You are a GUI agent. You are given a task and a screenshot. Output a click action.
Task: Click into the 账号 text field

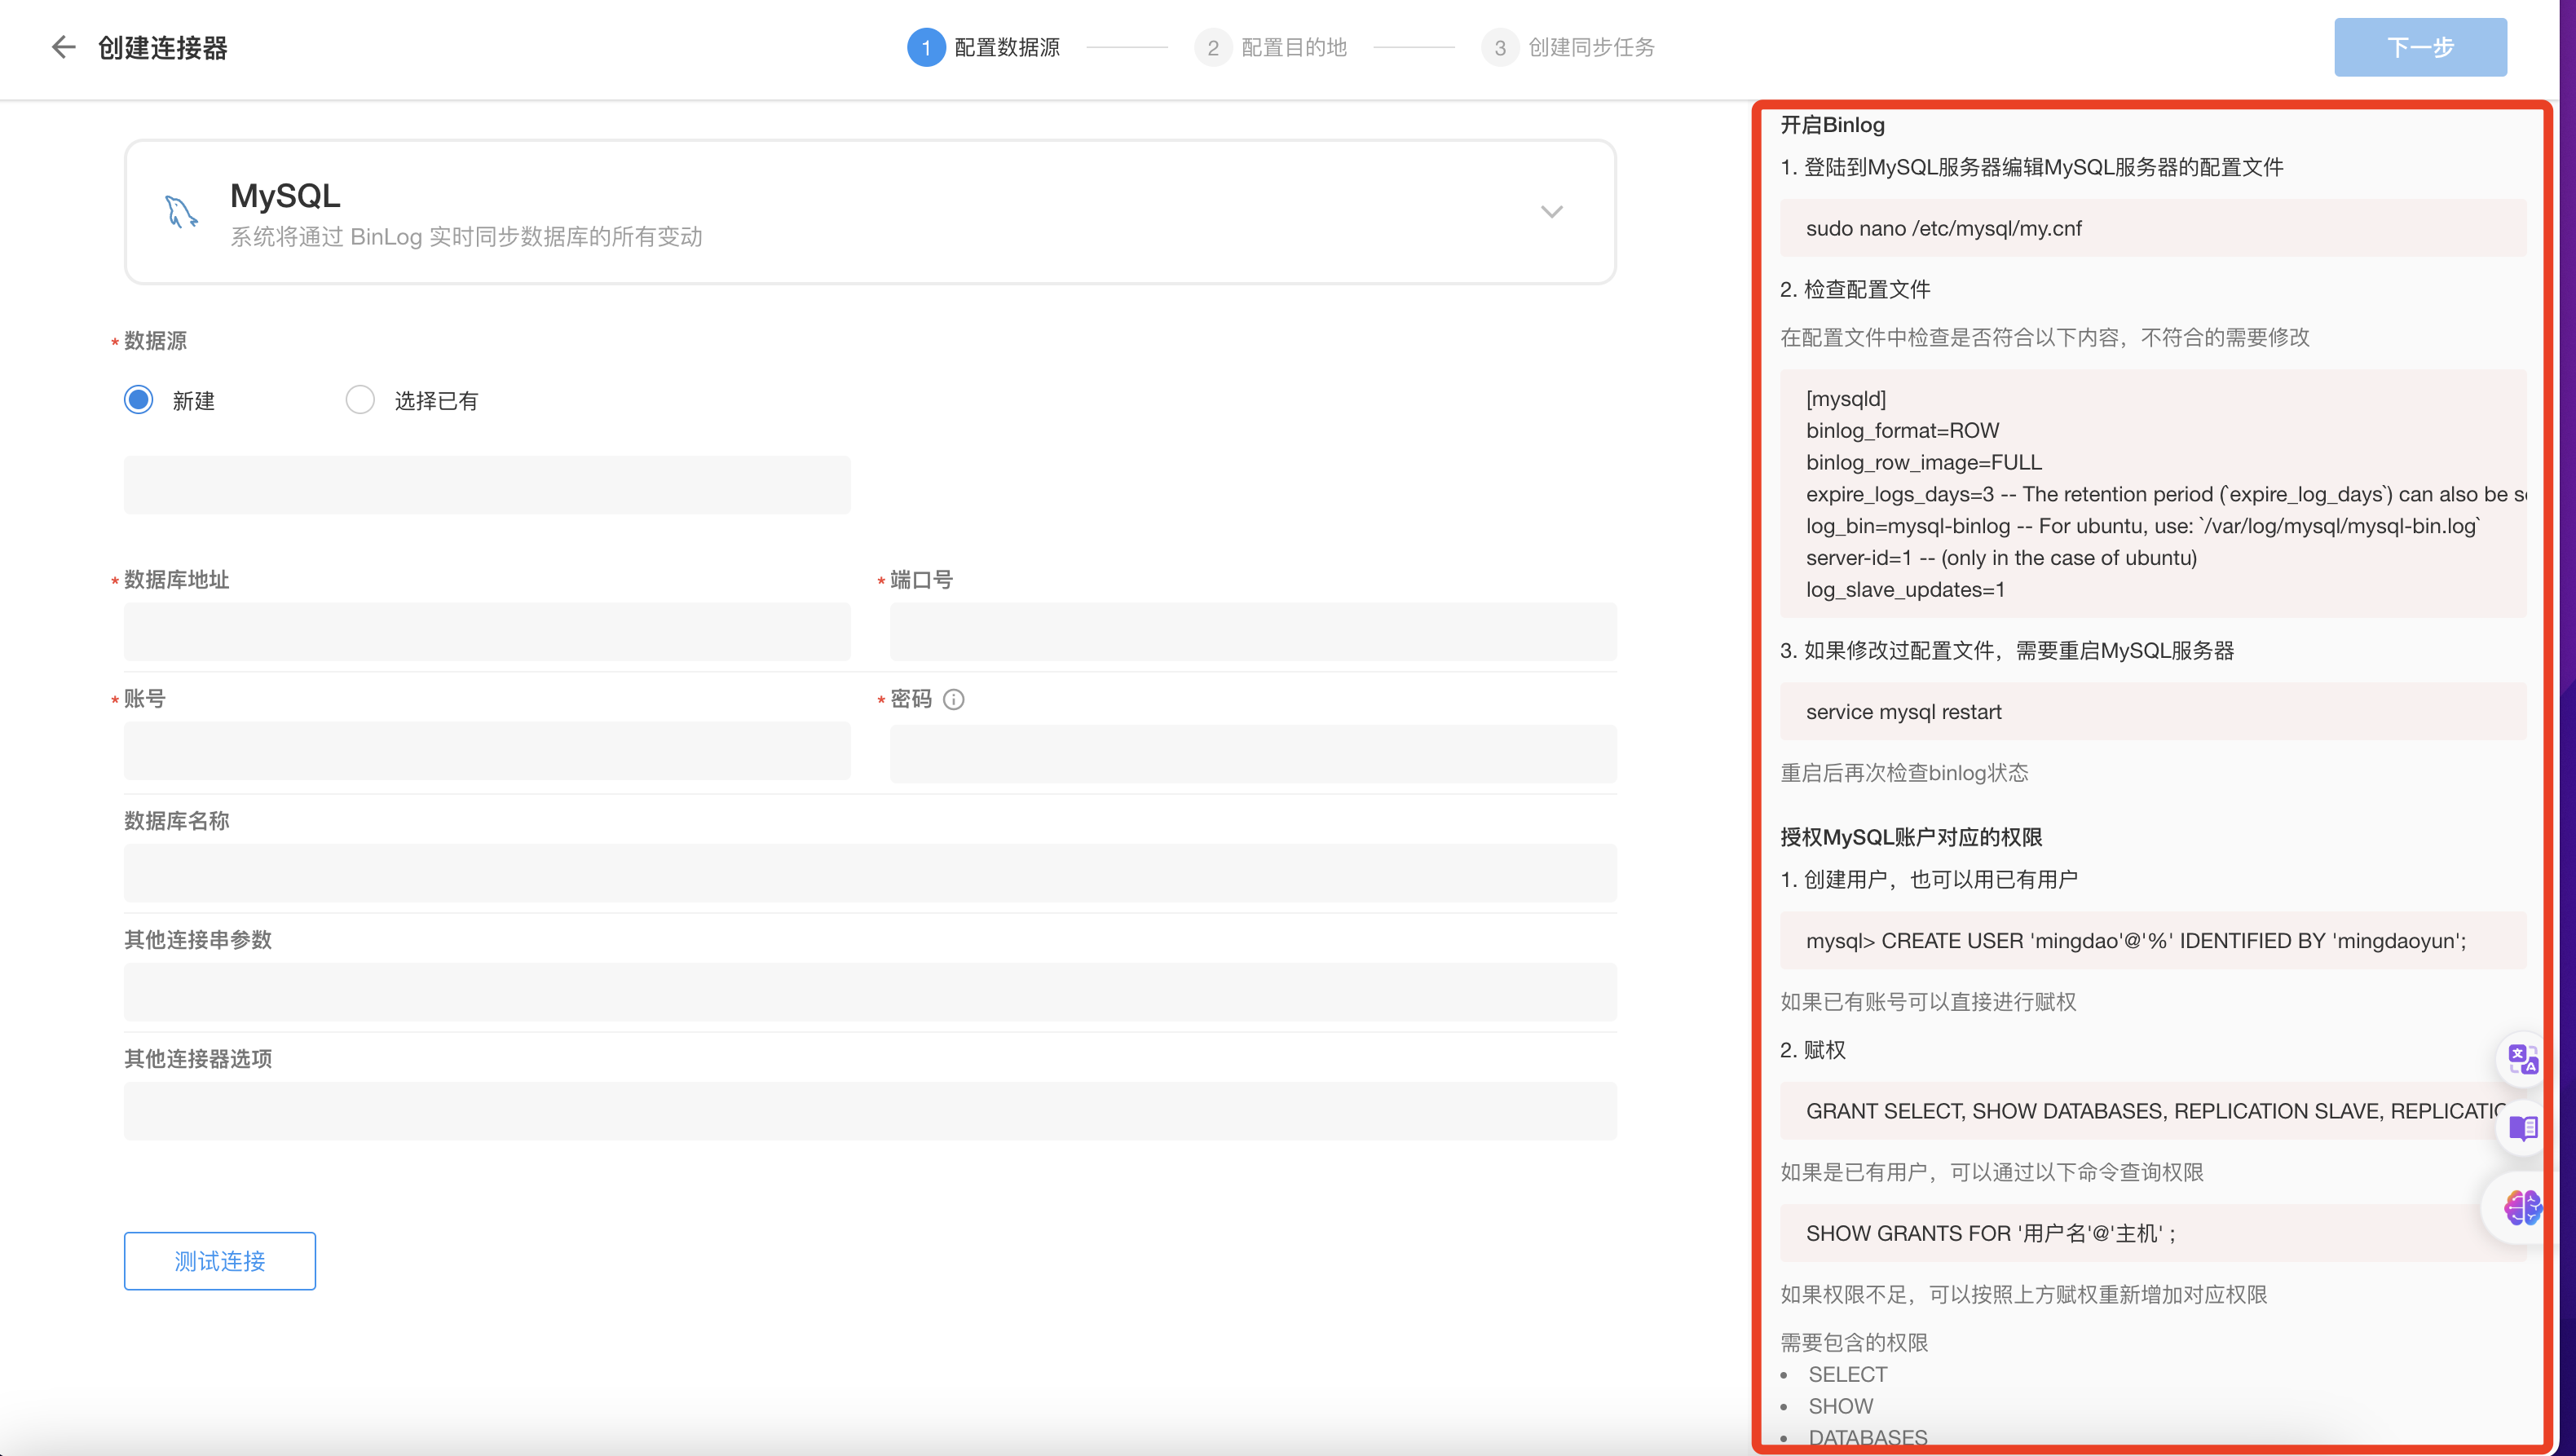tap(487, 751)
